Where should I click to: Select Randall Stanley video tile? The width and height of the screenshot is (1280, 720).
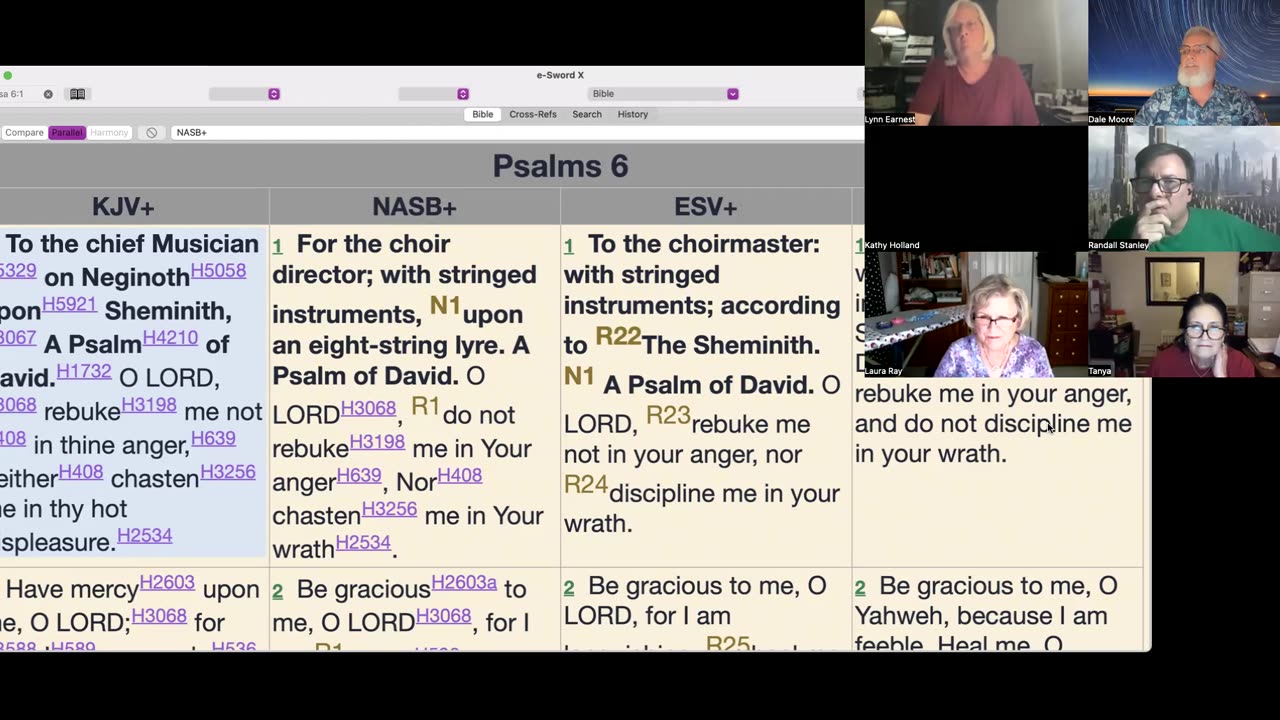click(1184, 188)
